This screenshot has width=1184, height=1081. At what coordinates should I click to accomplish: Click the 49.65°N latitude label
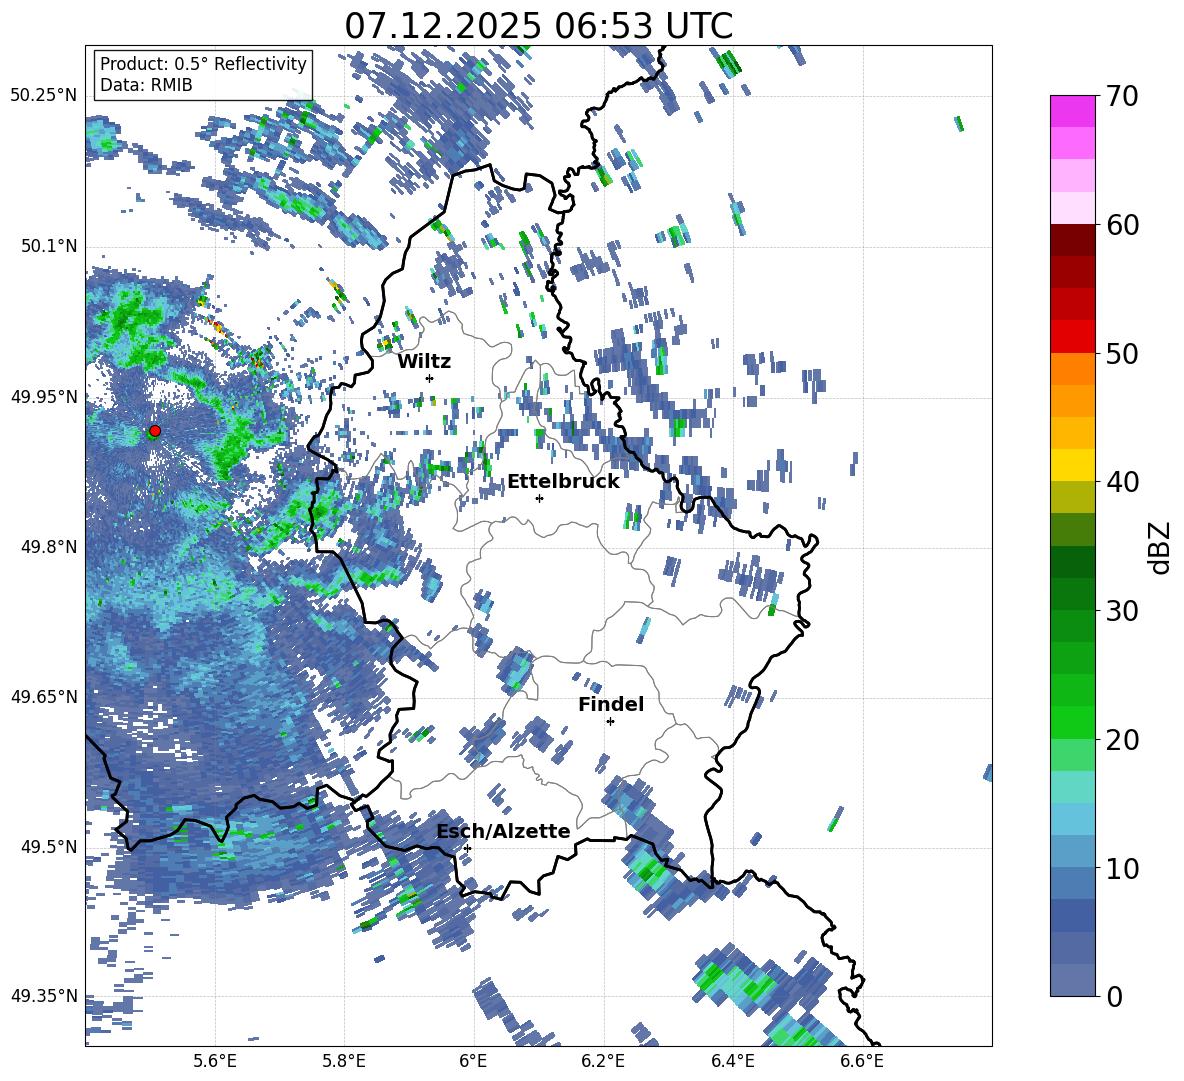44,697
